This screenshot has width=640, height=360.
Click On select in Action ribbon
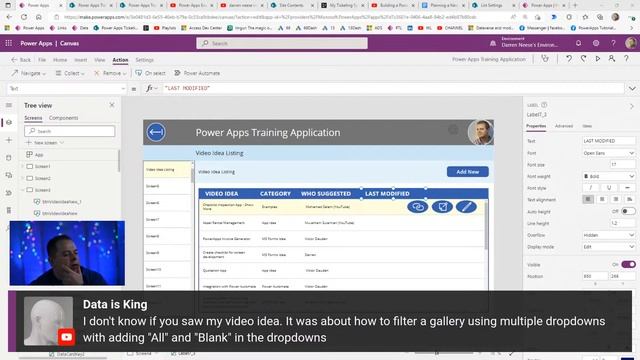tap(151, 73)
